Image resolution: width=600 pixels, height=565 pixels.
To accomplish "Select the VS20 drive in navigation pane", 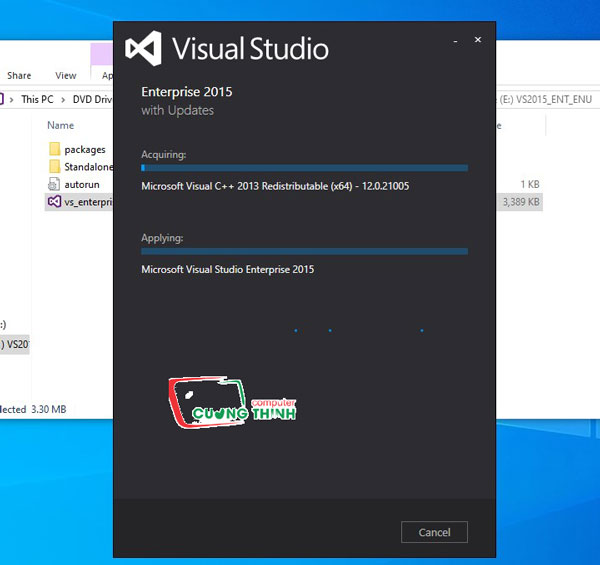I will click(15, 344).
